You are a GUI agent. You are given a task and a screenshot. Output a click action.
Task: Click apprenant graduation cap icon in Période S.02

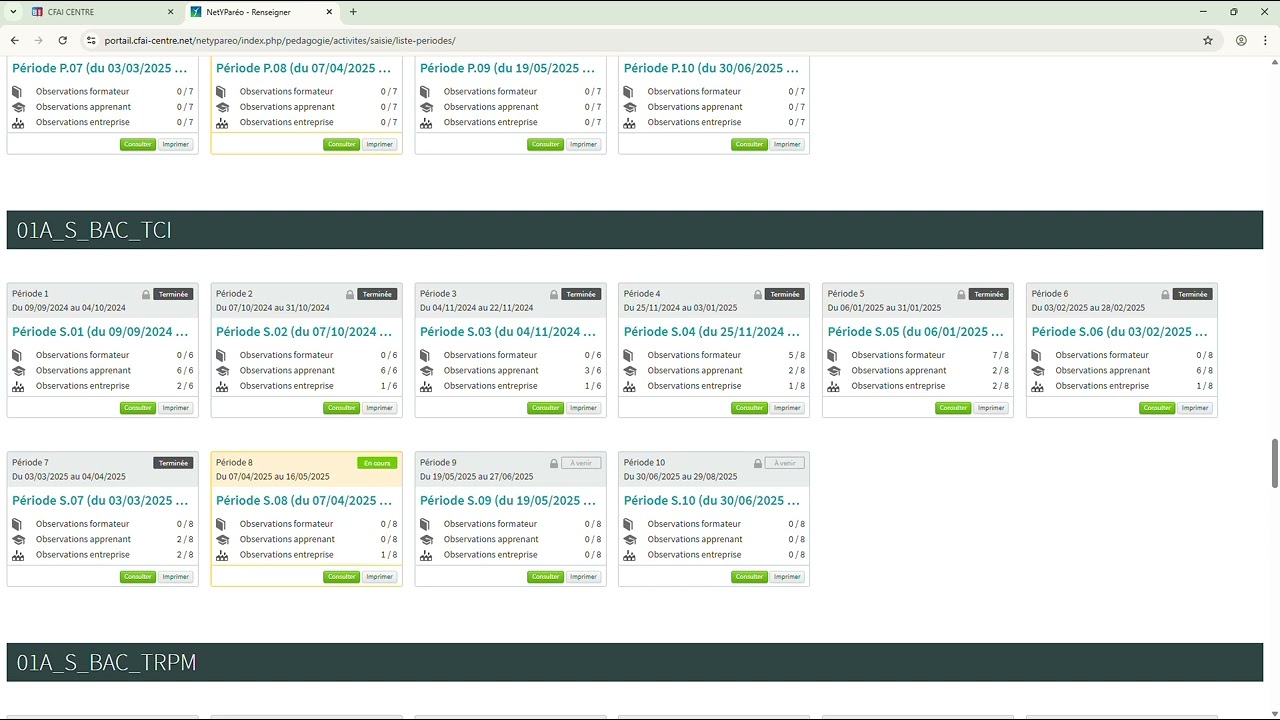click(x=221, y=370)
